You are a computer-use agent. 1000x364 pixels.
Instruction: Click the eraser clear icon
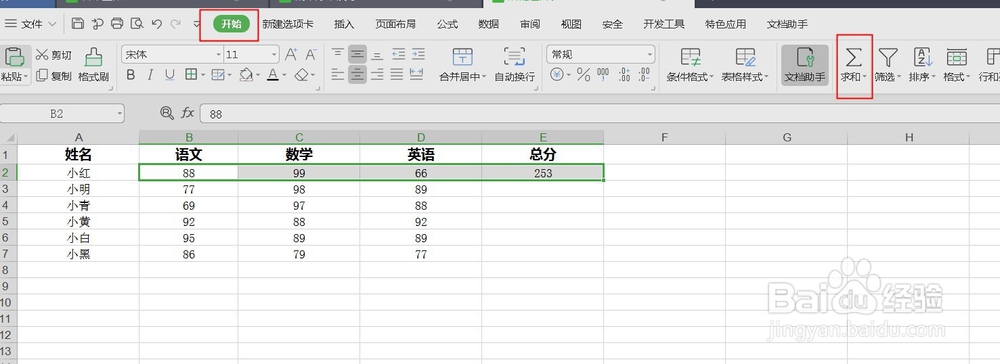300,75
